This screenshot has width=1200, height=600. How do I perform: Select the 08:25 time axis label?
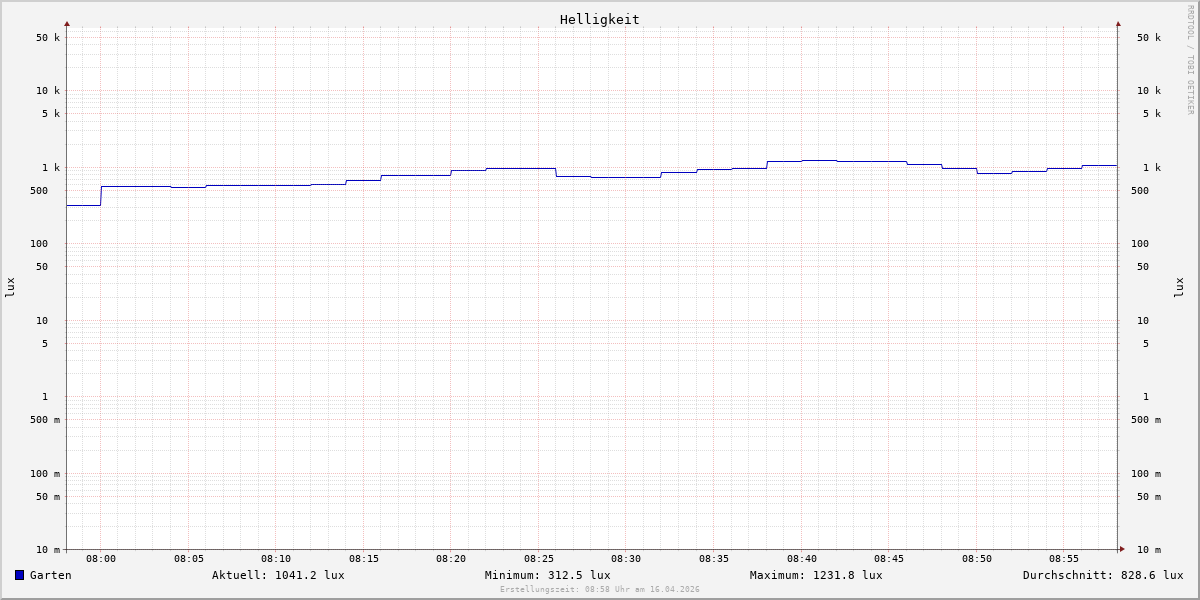click(538, 559)
